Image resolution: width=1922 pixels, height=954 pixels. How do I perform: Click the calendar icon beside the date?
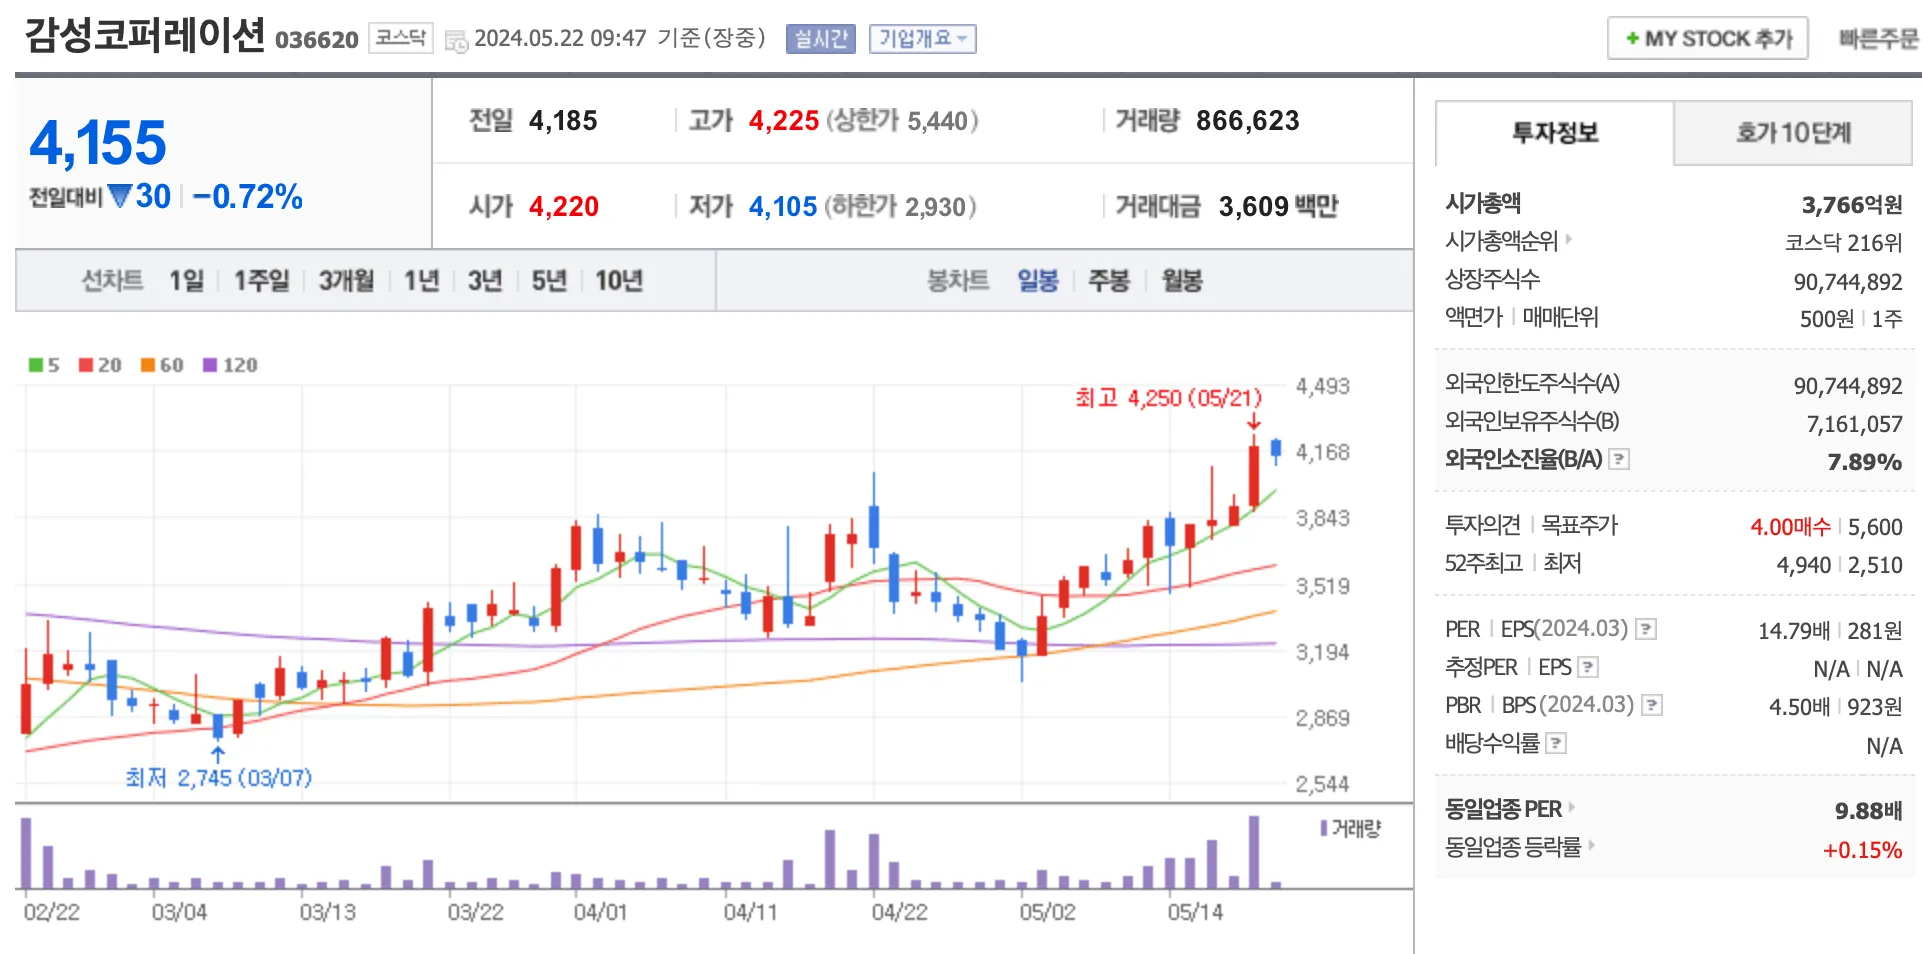[456, 41]
